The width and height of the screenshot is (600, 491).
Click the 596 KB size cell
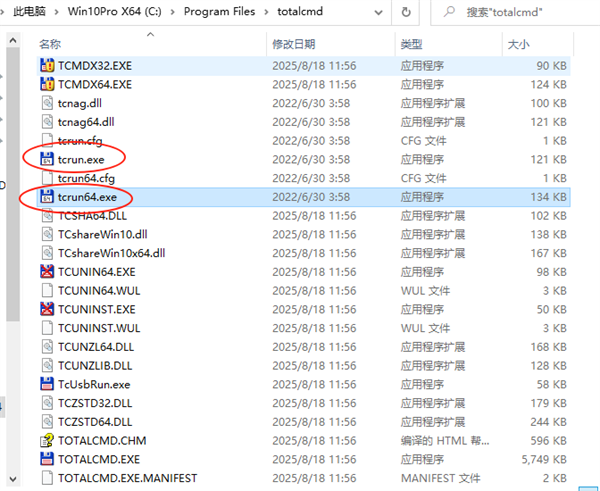point(548,440)
